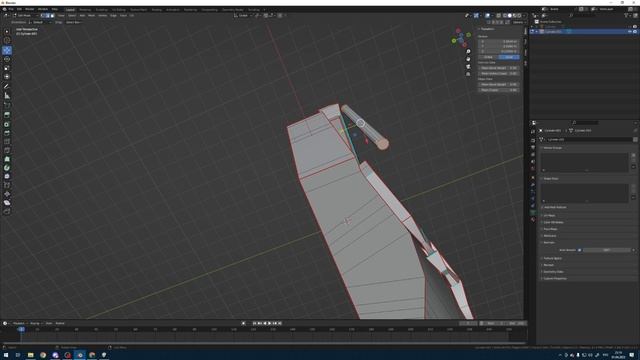
Task: Select the Rip Region tool
Action: 7,212
